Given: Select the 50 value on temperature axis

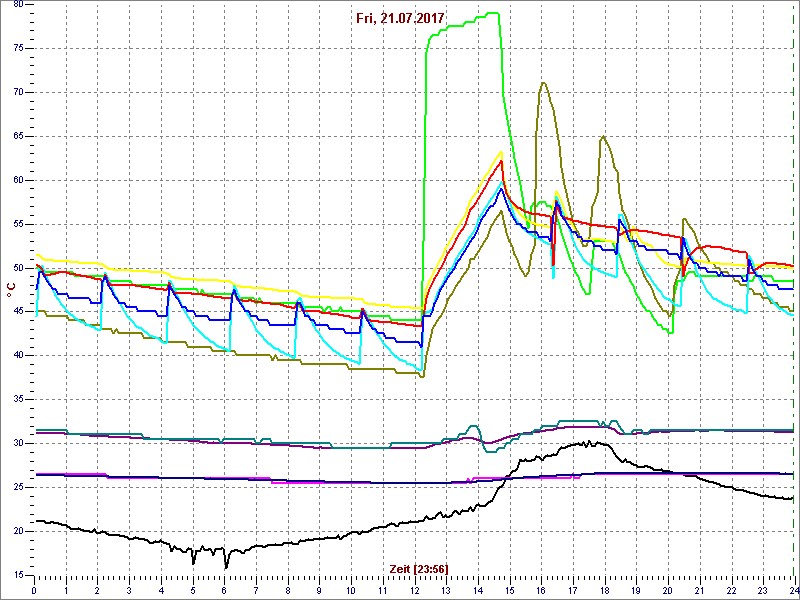Looking at the screenshot, I should coord(19,268).
